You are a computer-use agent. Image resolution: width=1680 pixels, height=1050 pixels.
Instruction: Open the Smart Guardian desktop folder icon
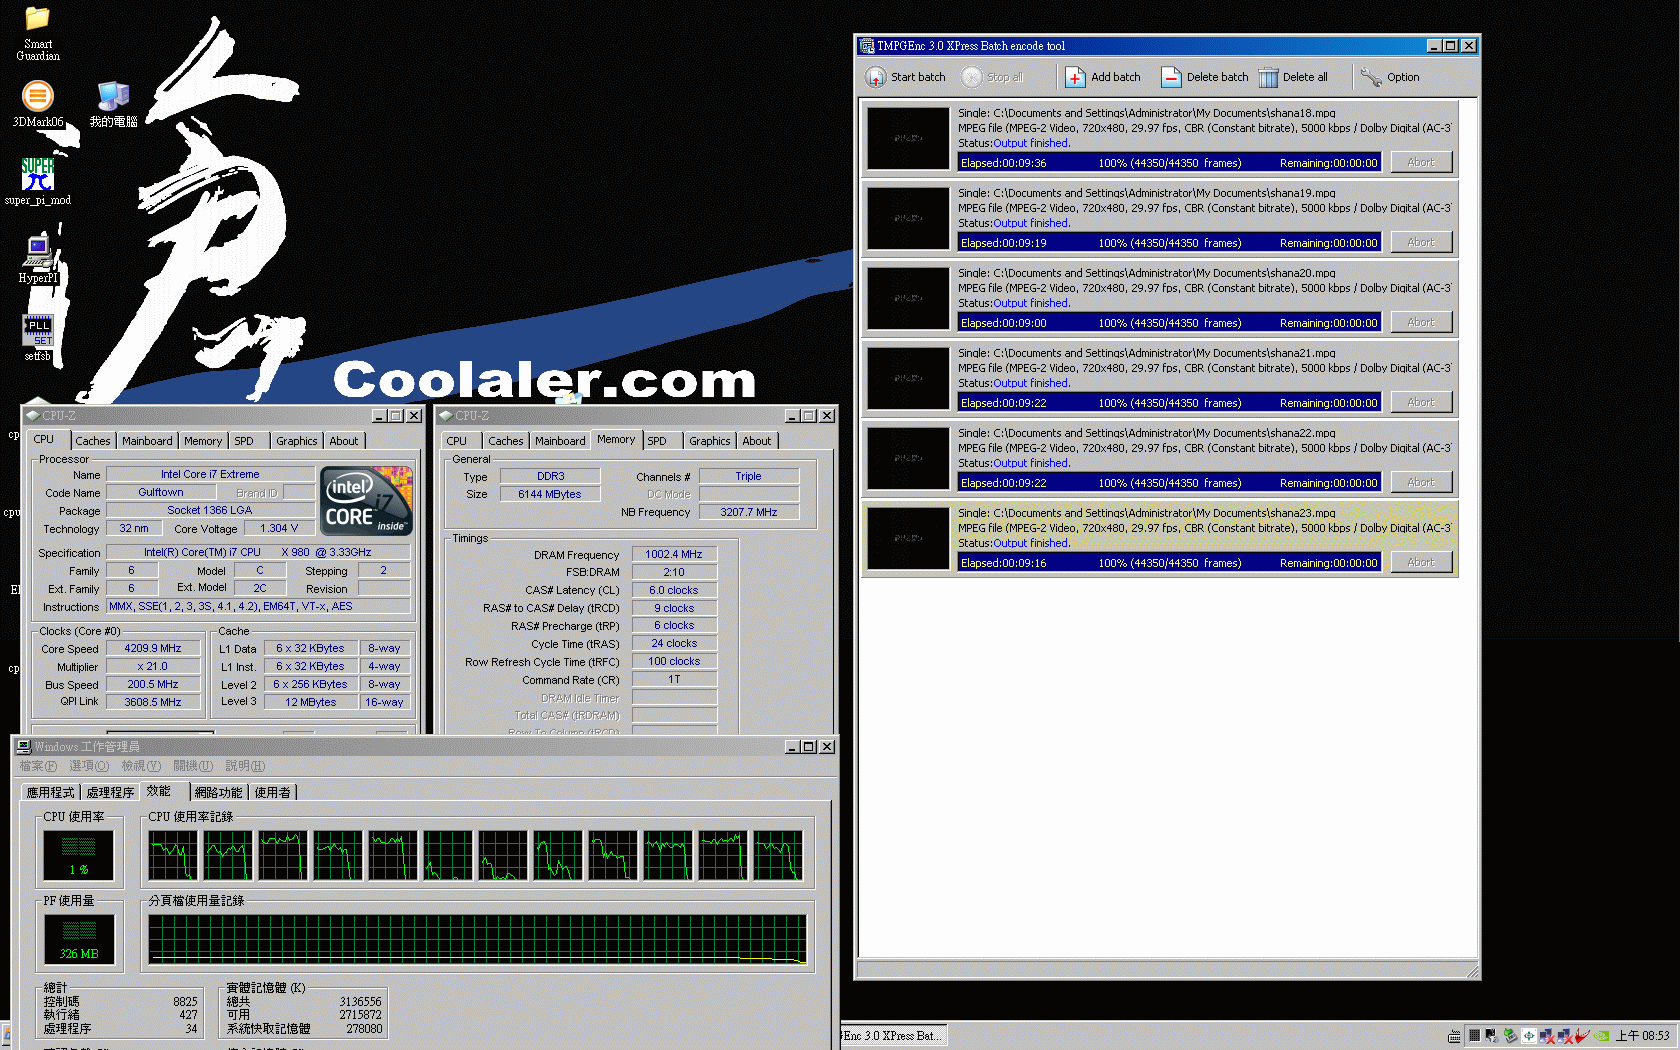pyautogui.click(x=37, y=19)
